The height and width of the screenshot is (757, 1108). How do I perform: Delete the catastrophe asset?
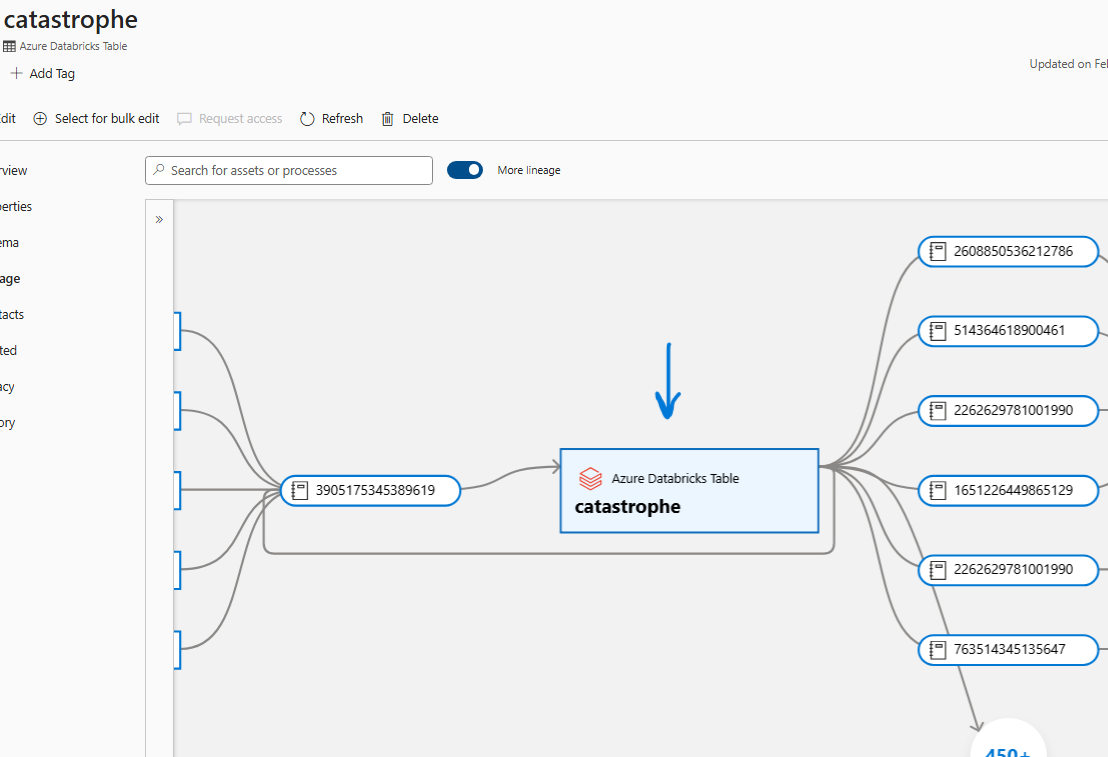point(410,119)
